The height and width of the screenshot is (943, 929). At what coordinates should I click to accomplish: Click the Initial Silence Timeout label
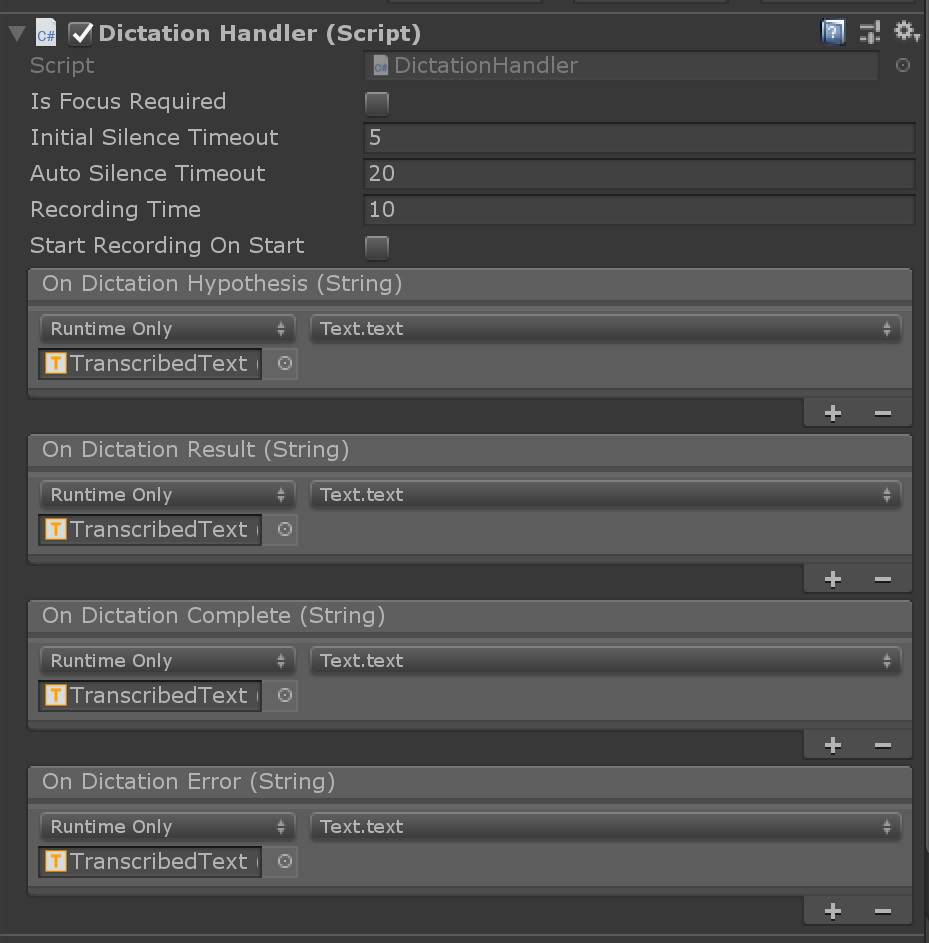(x=154, y=138)
